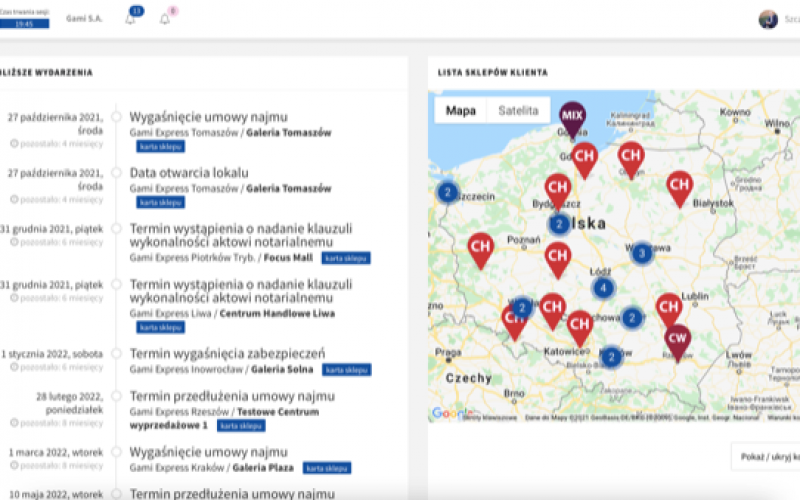
Task: Select CH marker southeast of Poznań
Action: tap(558, 260)
